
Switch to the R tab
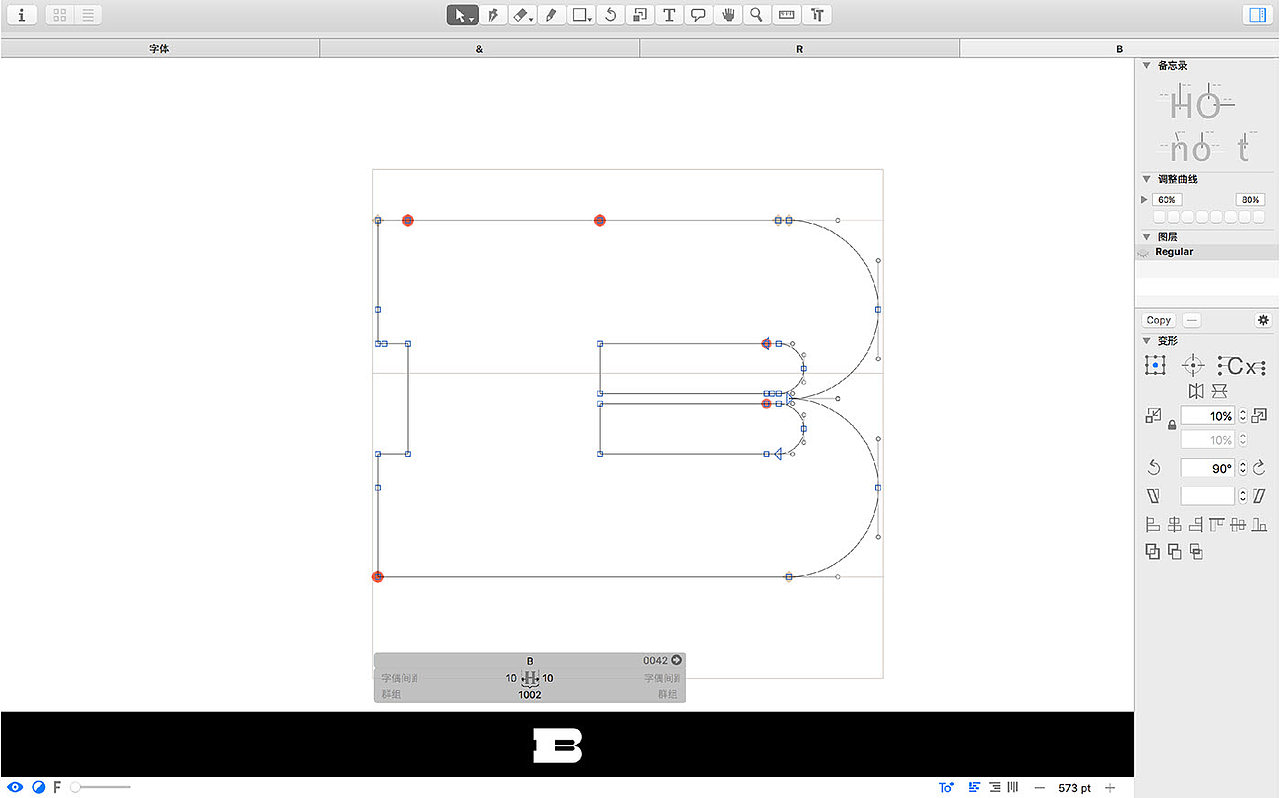(x=800, y=48)
